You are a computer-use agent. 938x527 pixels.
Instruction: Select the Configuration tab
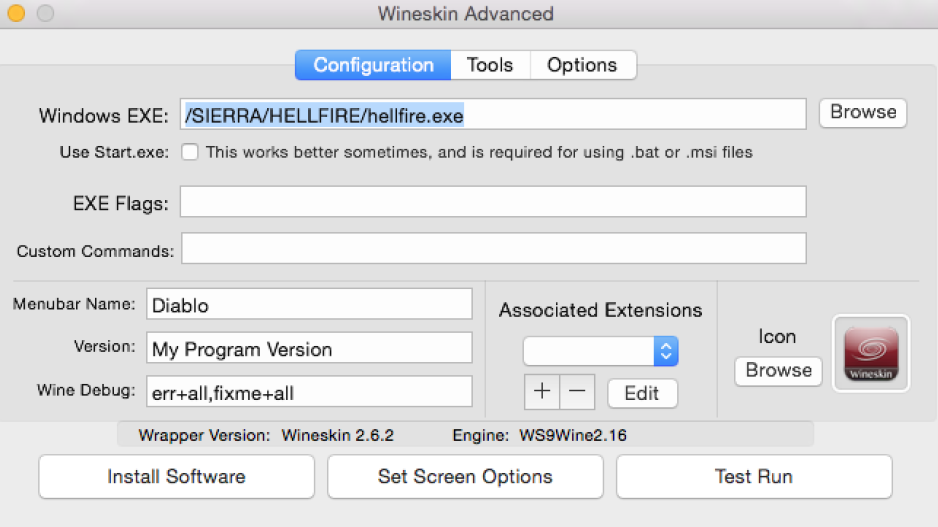click(x=373, y=65)
